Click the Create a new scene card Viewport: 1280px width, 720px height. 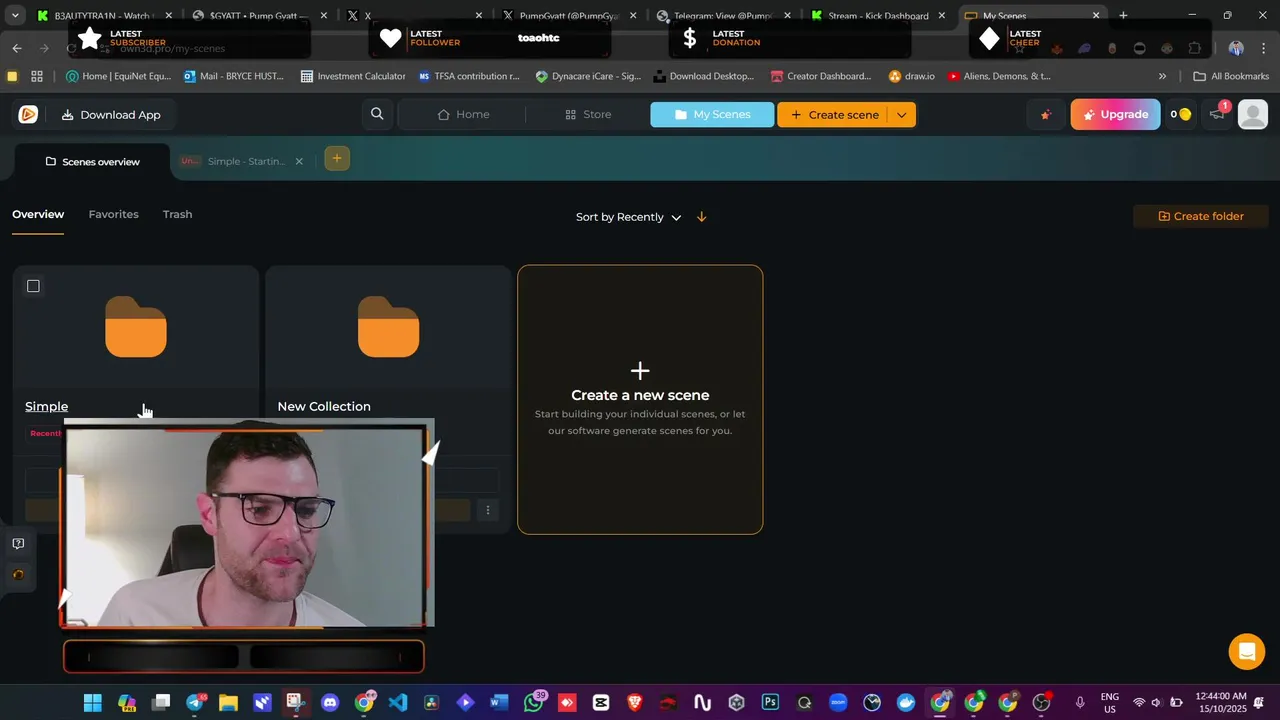click(x=640, y=399)
